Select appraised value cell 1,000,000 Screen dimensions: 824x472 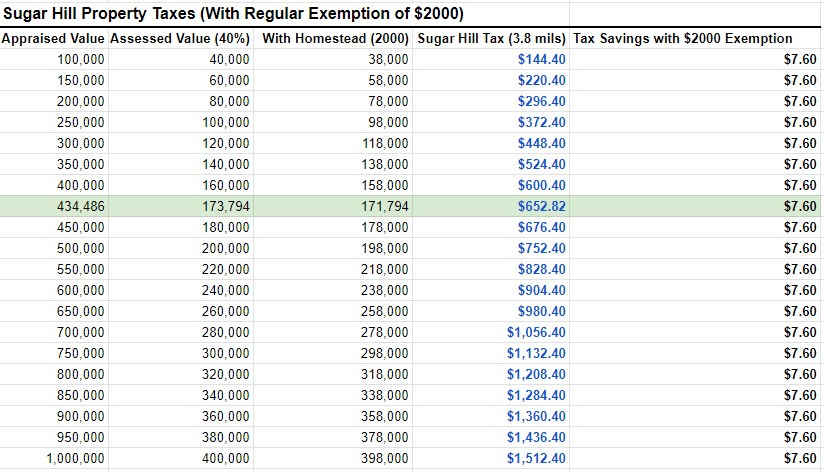pyautogui.click(x=76, y=459)
